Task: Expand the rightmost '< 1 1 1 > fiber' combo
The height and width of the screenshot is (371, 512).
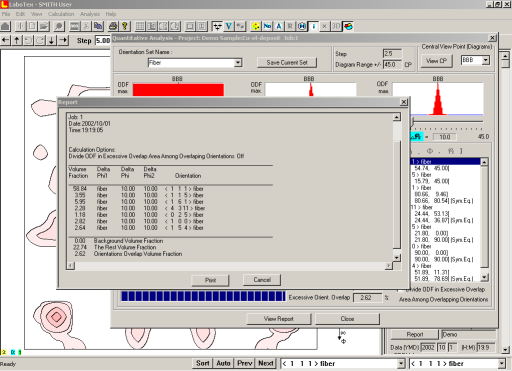Action: click(502, 364)
